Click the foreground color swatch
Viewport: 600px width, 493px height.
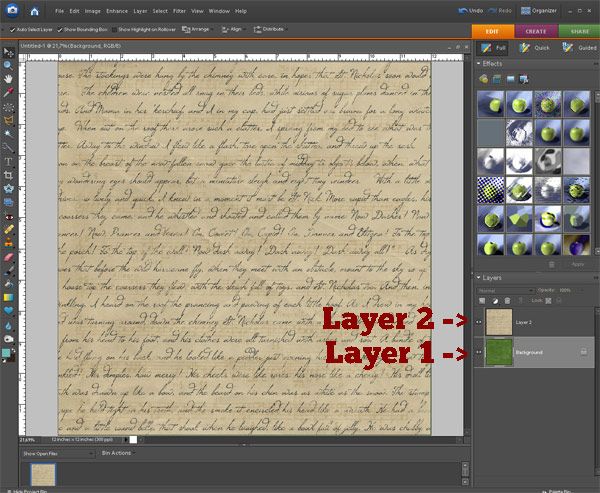(6, 353)
